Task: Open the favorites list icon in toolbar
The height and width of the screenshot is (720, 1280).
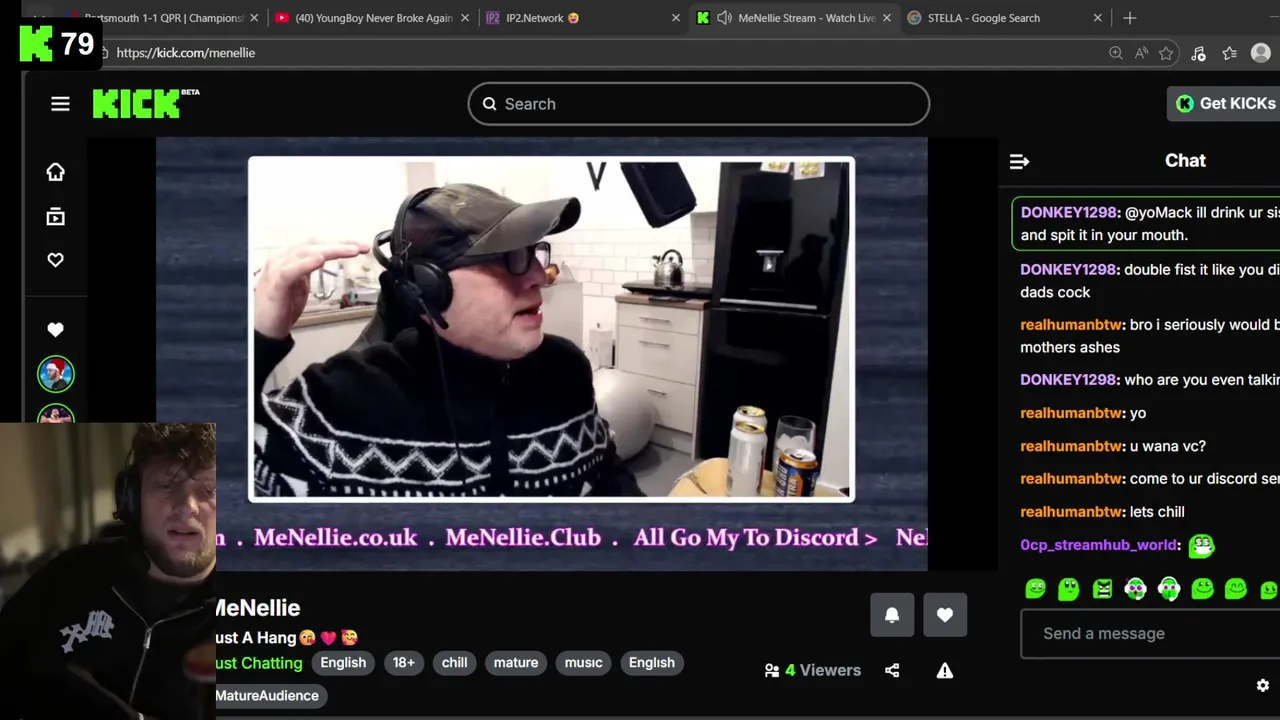Action: coord(1230,53)
